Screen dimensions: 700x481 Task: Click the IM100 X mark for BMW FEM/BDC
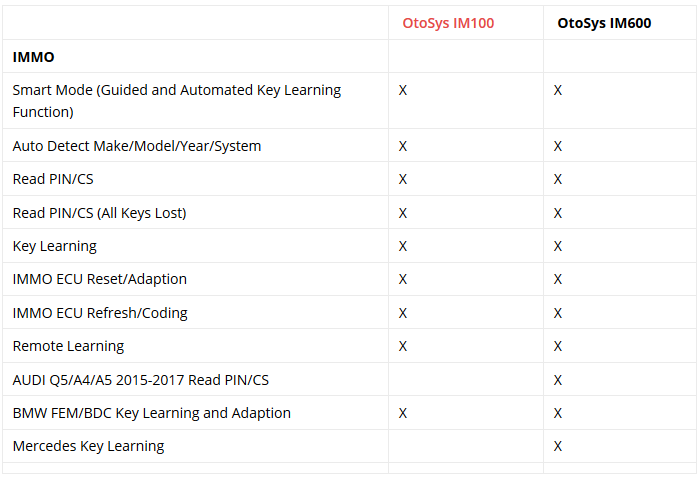click(403, 413)
